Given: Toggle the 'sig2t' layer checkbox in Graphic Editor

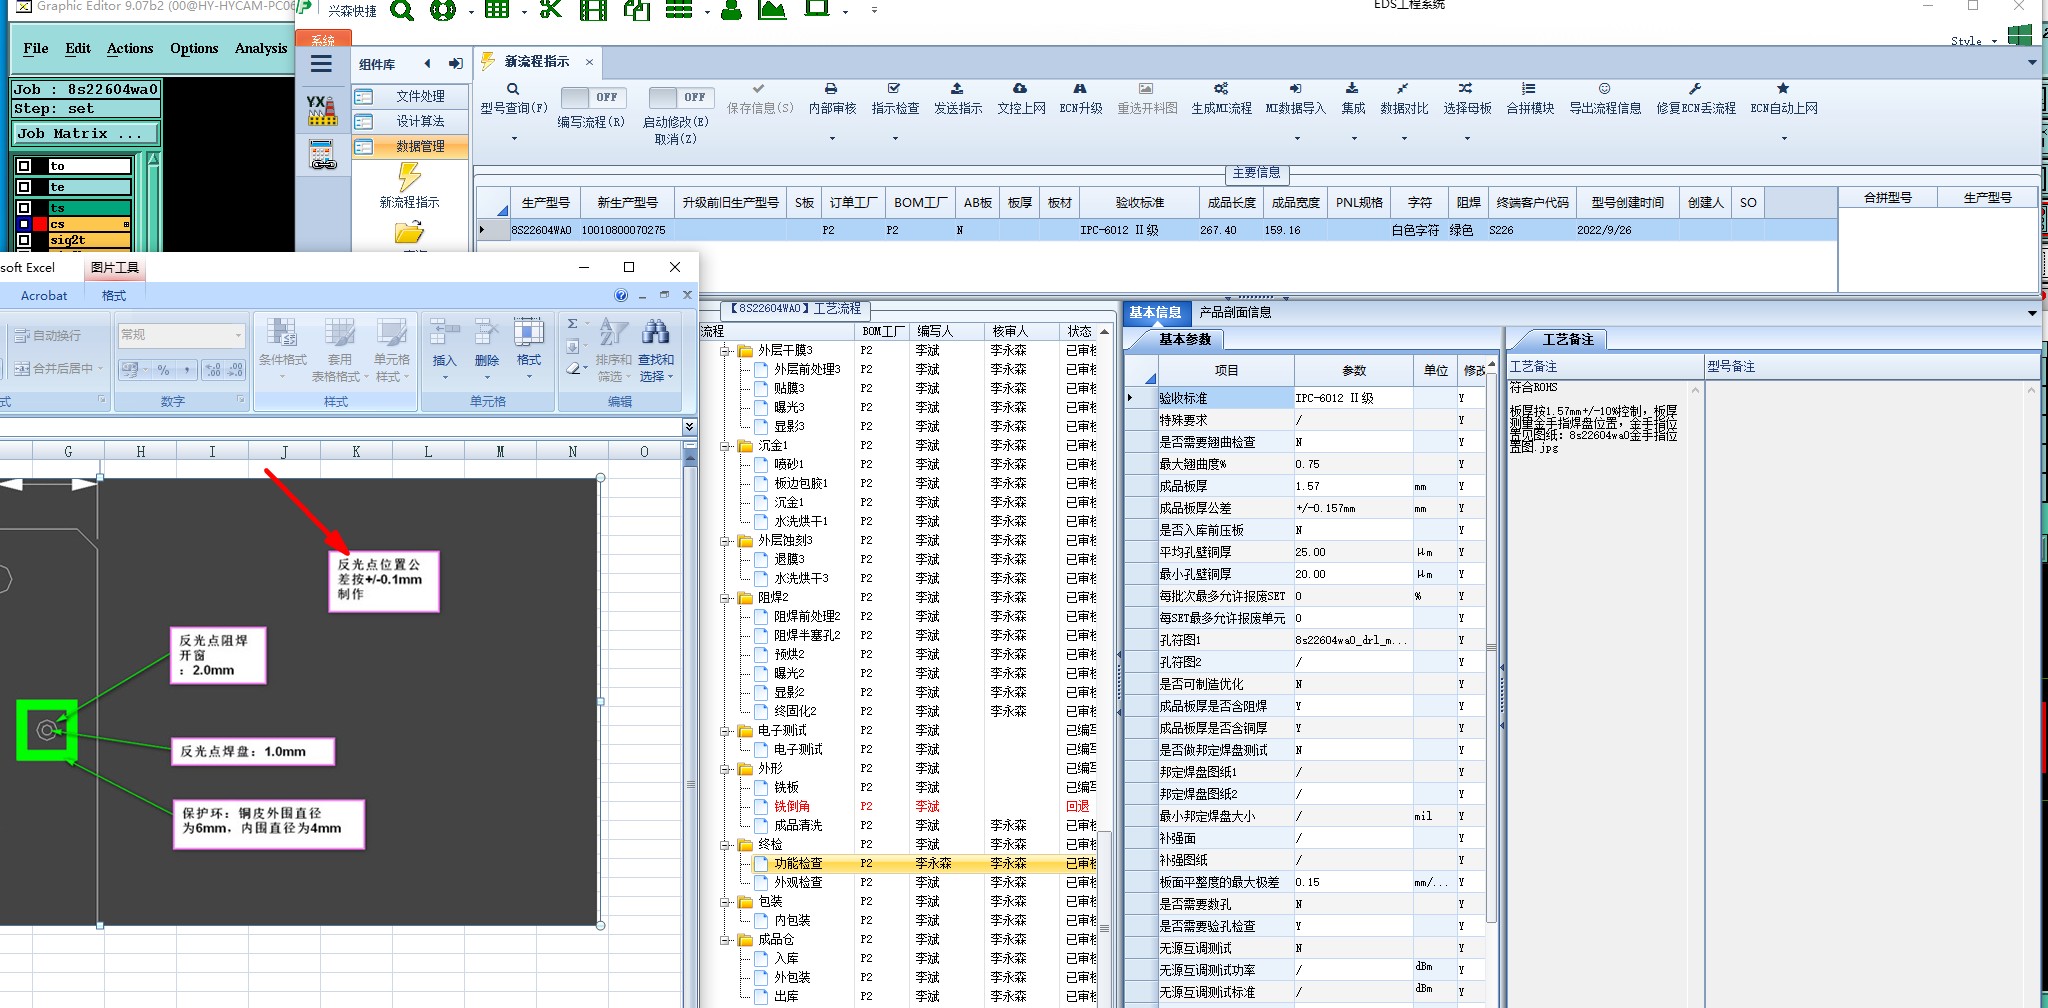Looking at the screenshot, I should point(24,240).
